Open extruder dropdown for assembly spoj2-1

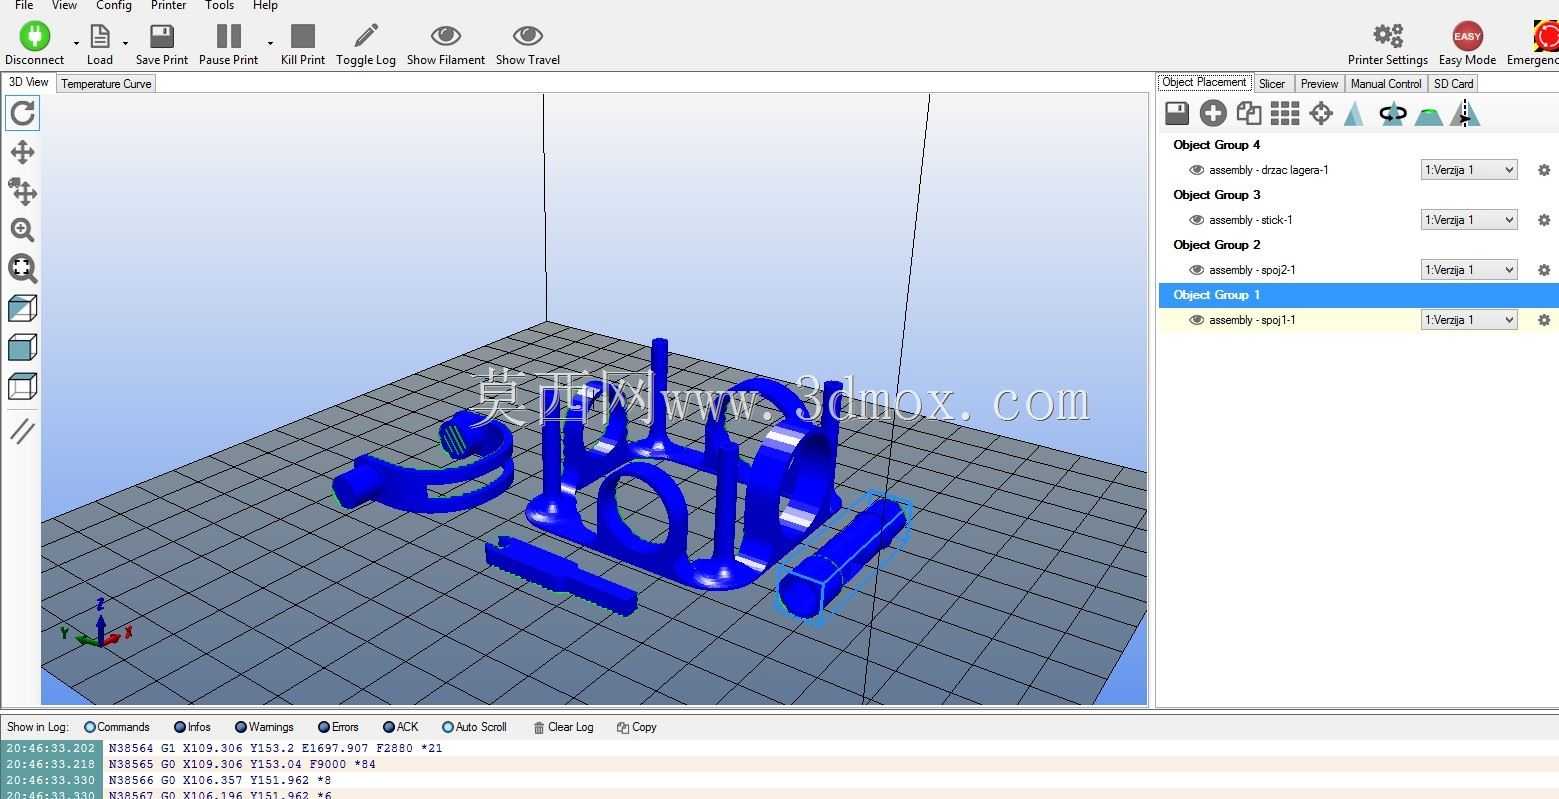point(1469,270)
